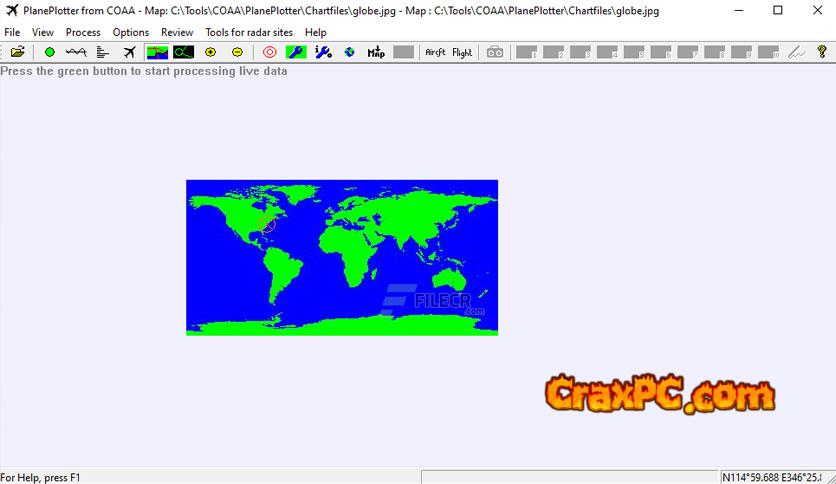Click the yellow question mark help icon
The height and width of the screenshot is (484, 836).
pos(822,52)
